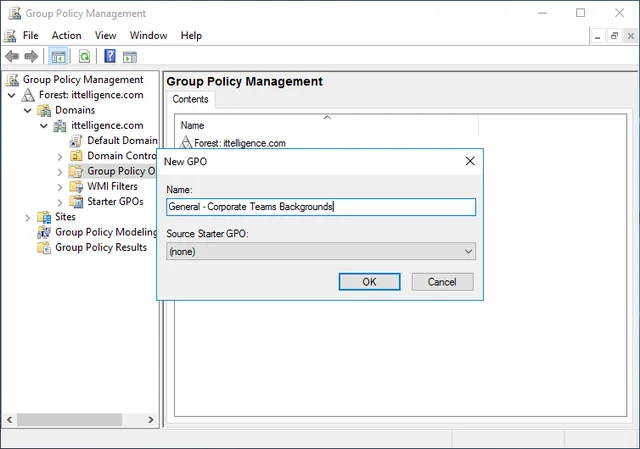Click the tree scrollbar right arrow
The width and height of the screenshot is (640, 449).
coord(151,420)
